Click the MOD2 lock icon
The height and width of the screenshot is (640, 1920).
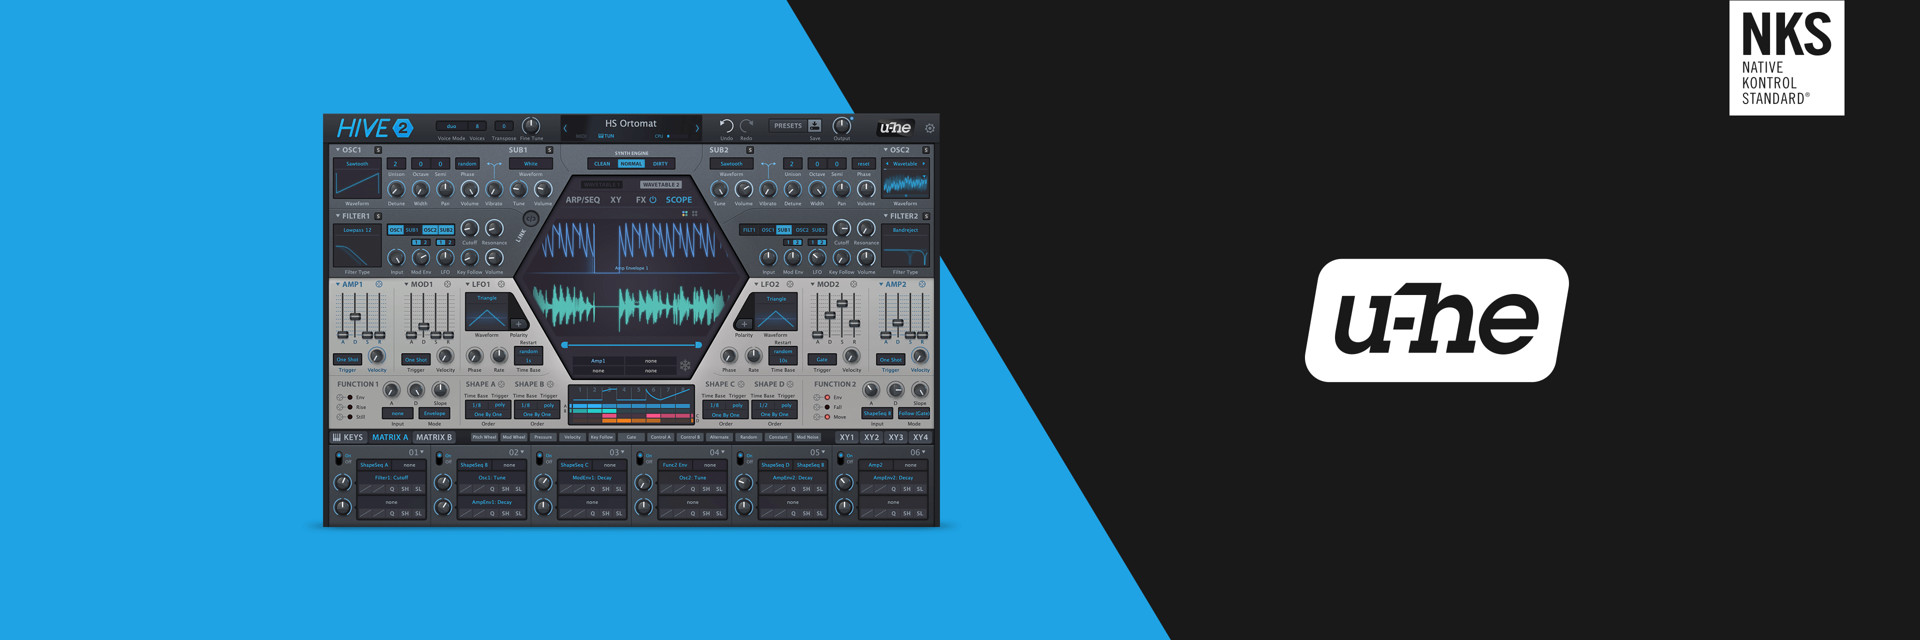coord(853,284)
